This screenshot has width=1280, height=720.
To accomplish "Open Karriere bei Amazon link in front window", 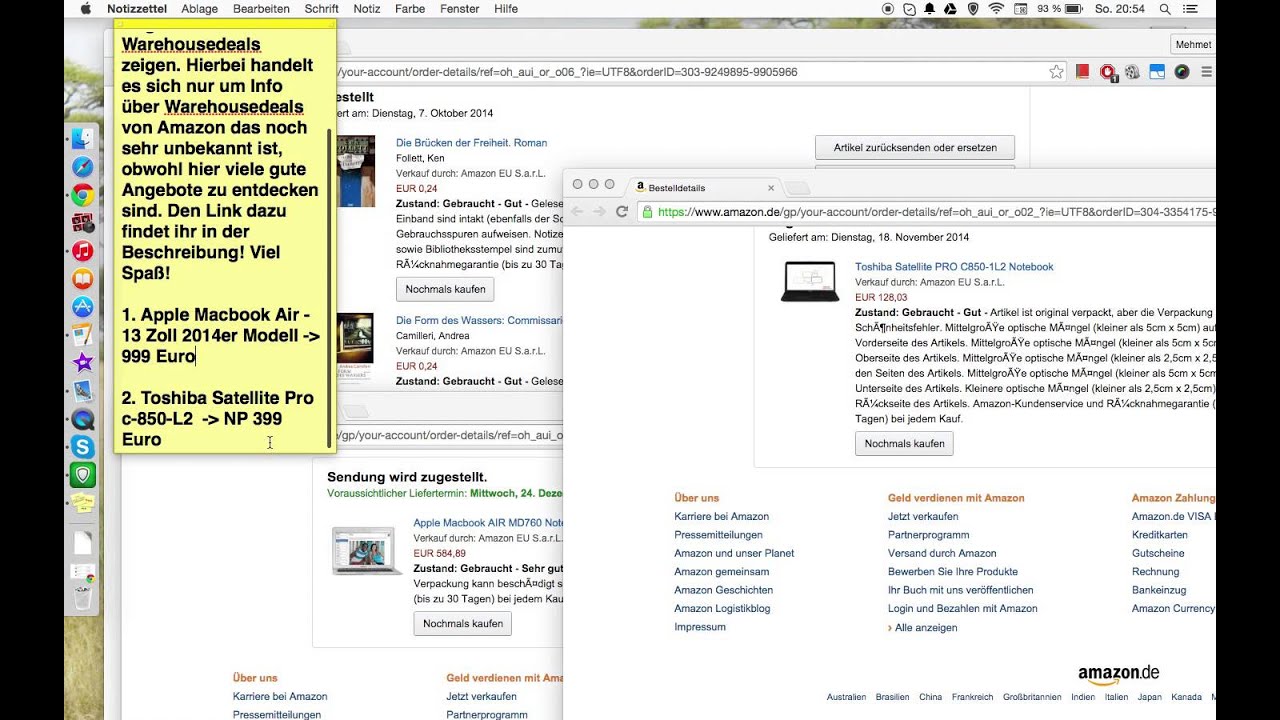I will 721,516.
